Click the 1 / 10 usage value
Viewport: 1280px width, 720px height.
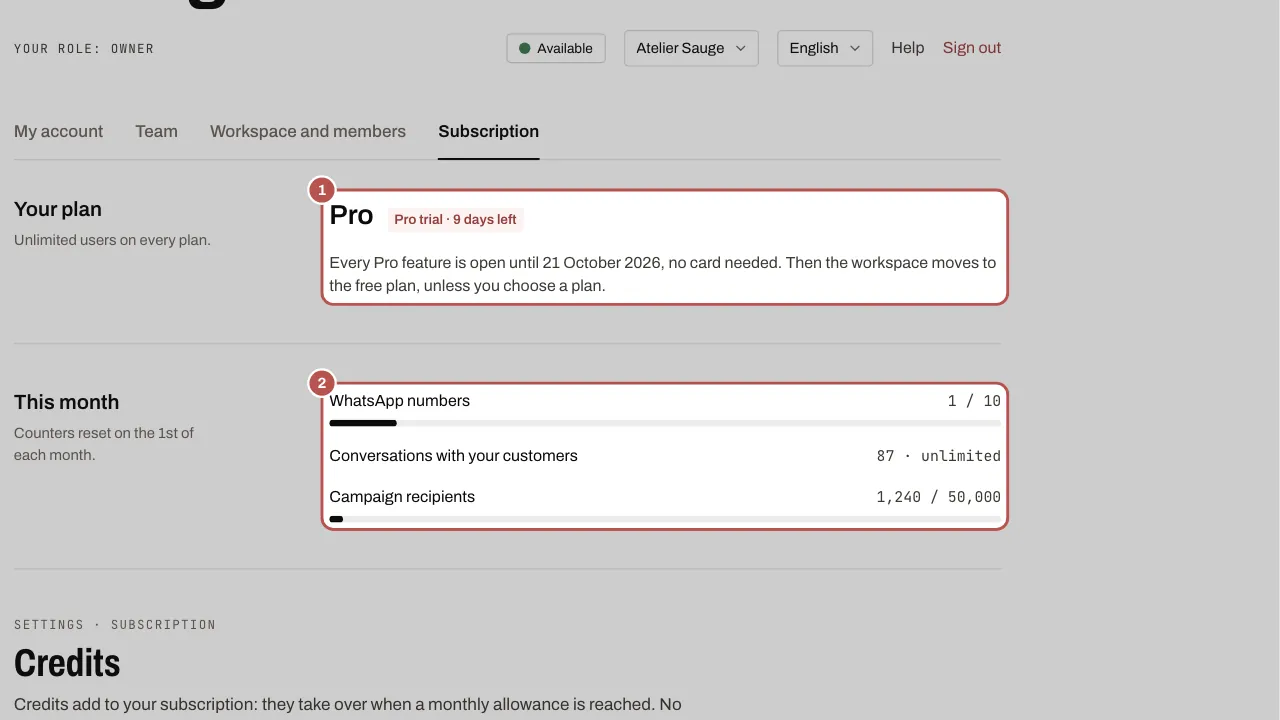[x=974, y=401]
